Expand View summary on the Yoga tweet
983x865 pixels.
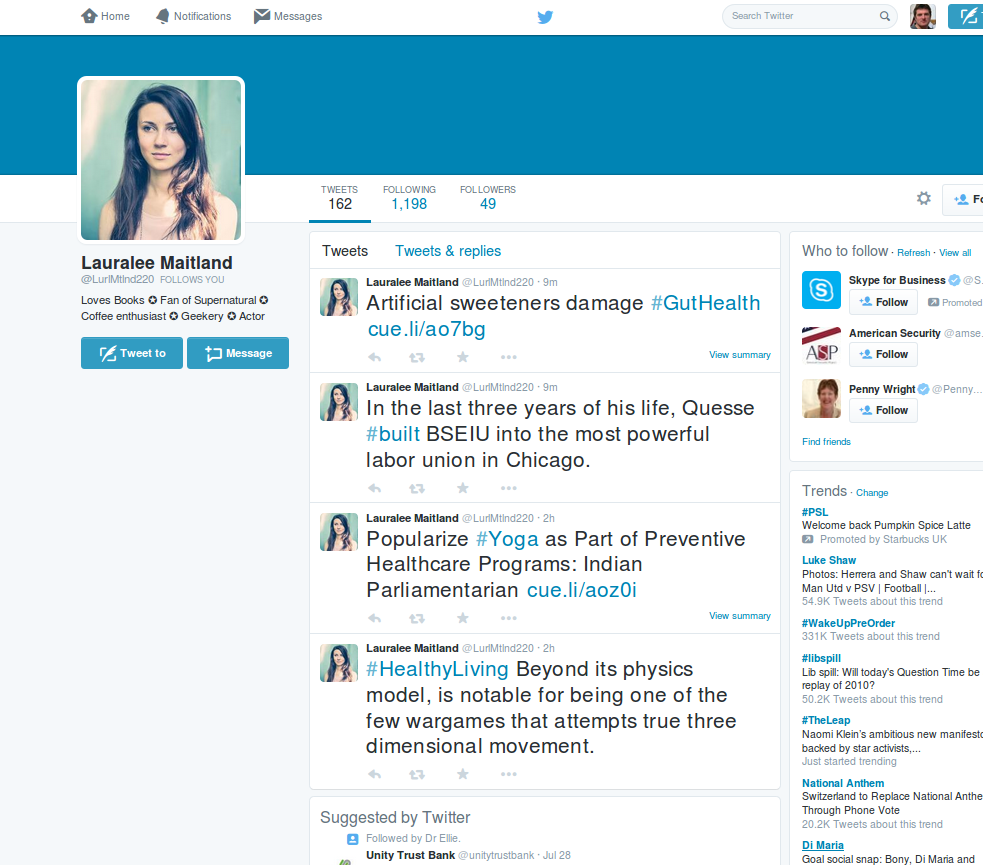tap(739, 616)
